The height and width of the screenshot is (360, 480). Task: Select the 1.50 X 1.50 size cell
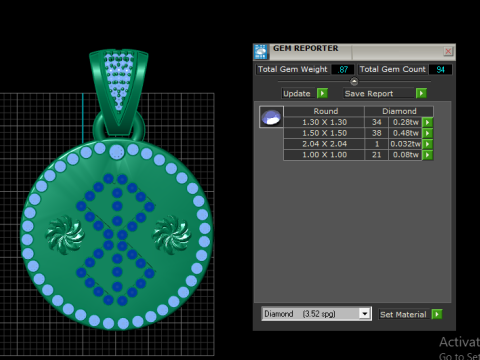(324, 133)
